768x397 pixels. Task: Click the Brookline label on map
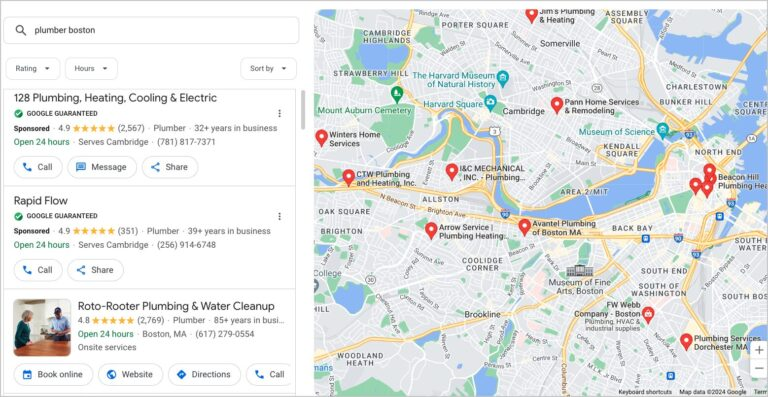click(482, 314)
